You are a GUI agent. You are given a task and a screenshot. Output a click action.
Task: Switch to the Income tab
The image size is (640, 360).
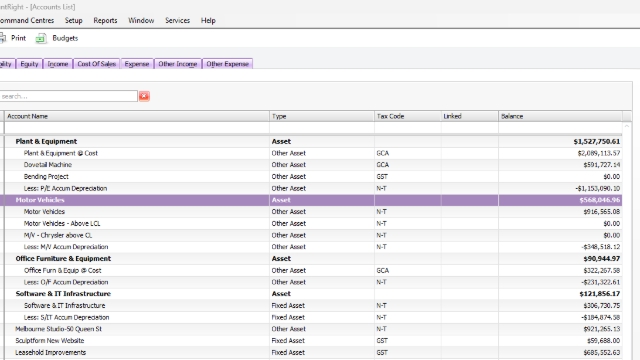[58, 64]
